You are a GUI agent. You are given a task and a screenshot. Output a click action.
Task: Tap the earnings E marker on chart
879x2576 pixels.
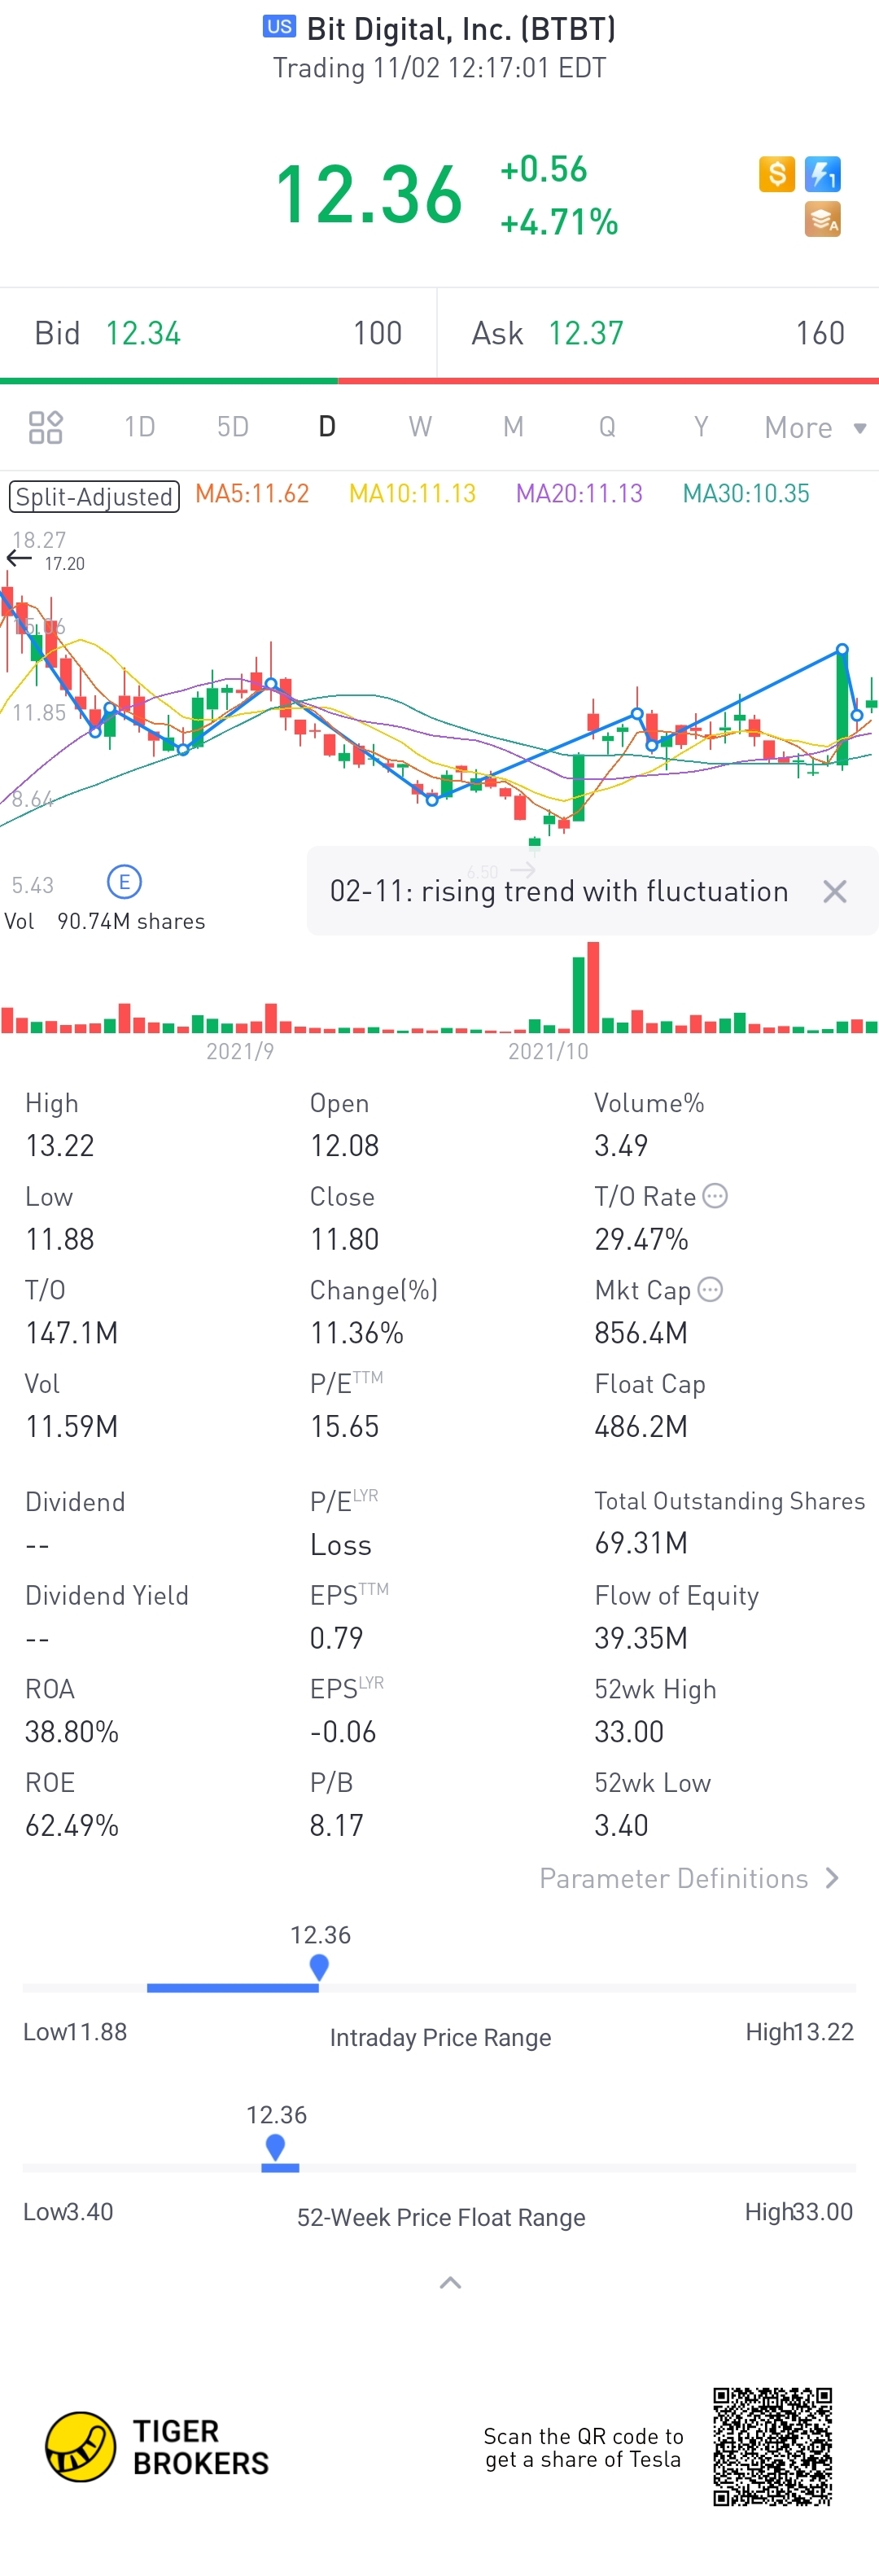click(124, 881)
